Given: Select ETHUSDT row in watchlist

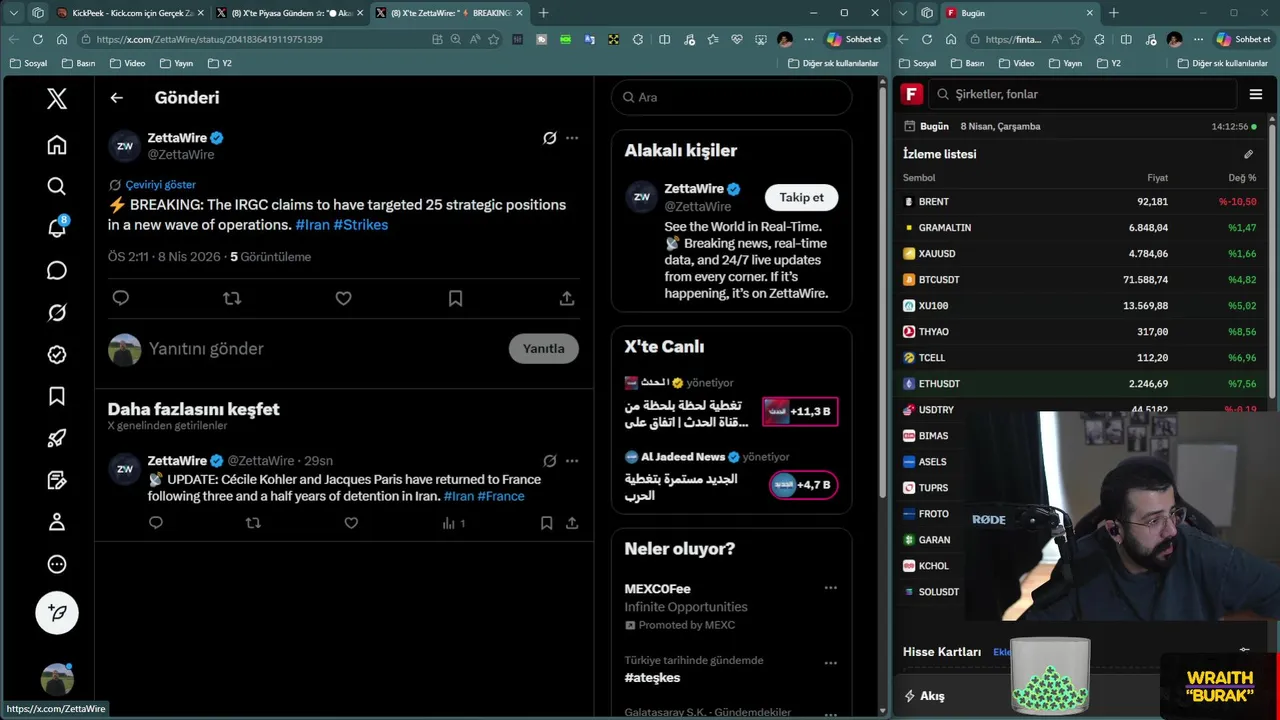Looking at the screenshot, I should pyautogui.click(x=1080, y=384).
